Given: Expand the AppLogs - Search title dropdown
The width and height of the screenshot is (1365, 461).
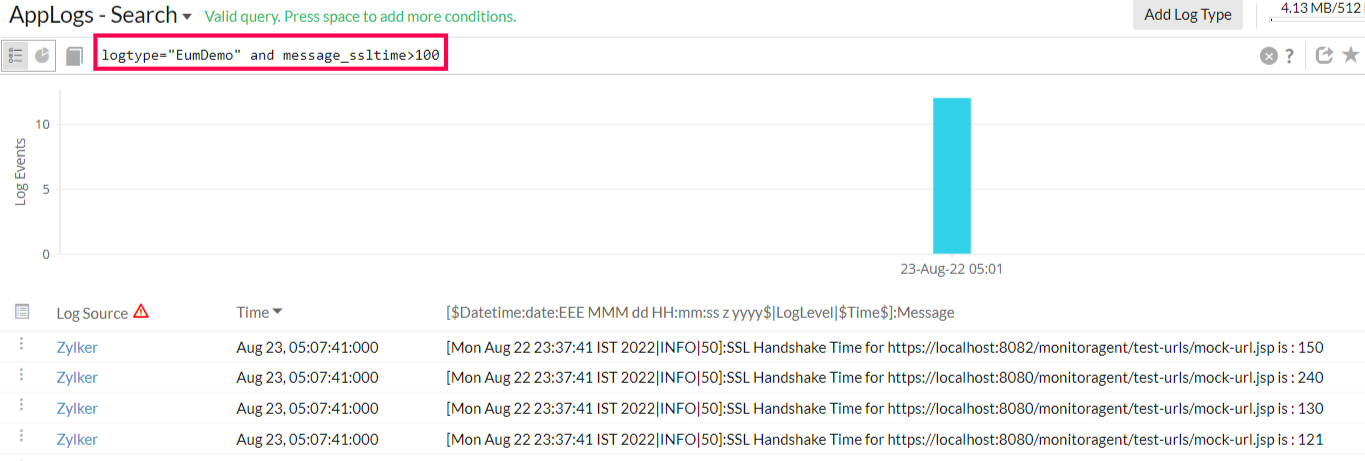Looking at the screenshot, I should (186, 17).
